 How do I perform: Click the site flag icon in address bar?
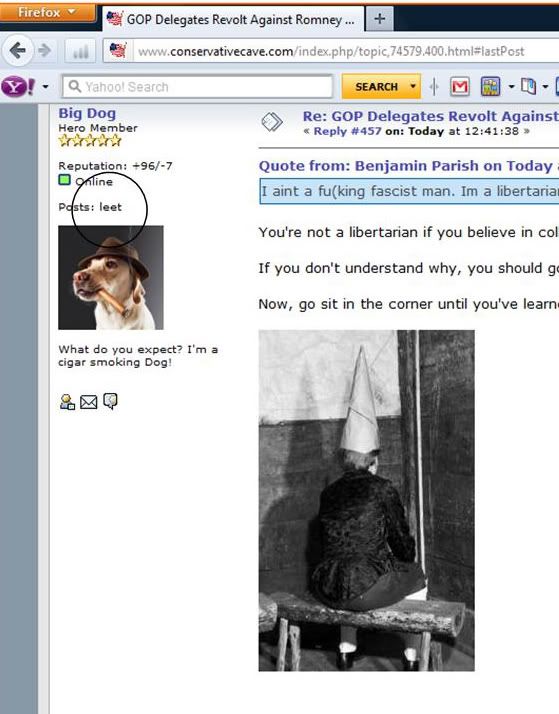[118, 51]
